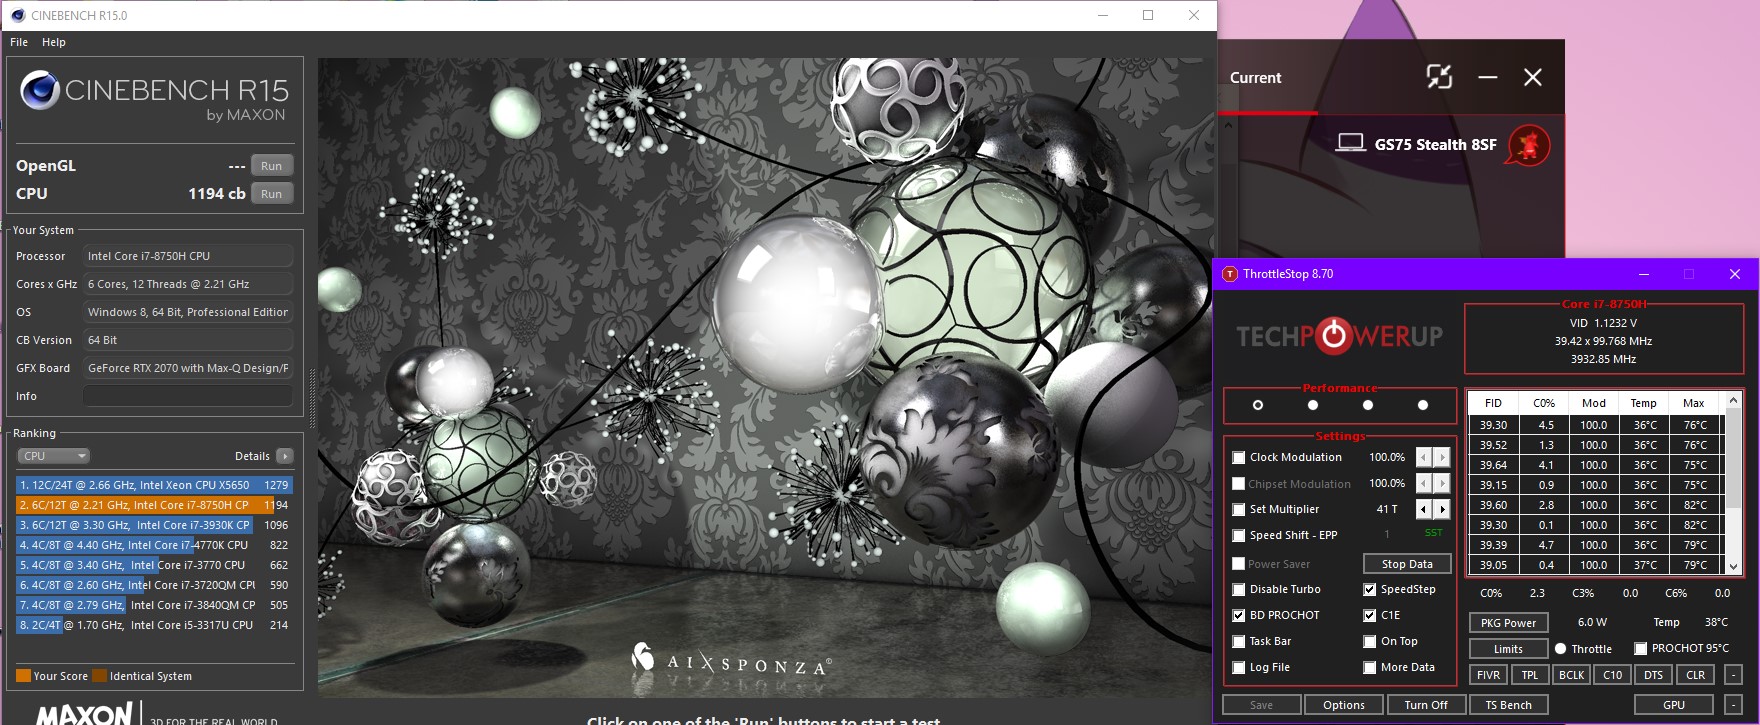Select ranking row Intel Core i7-4770K CPU
This screenshot has height=725, width=1760.
(x=154, y=545)
